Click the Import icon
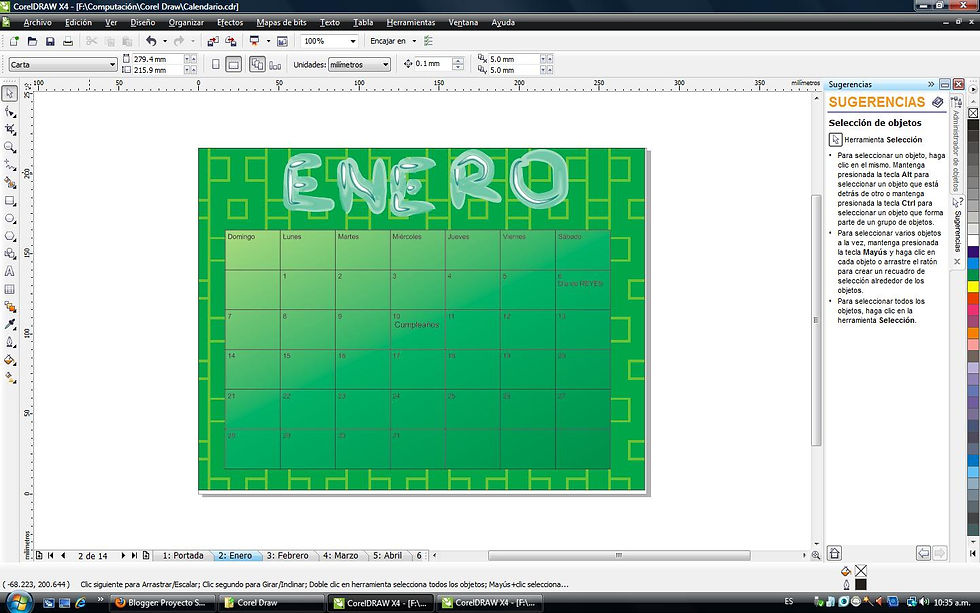This screenshot has width=980, height=613. click(x=213, y=41)
